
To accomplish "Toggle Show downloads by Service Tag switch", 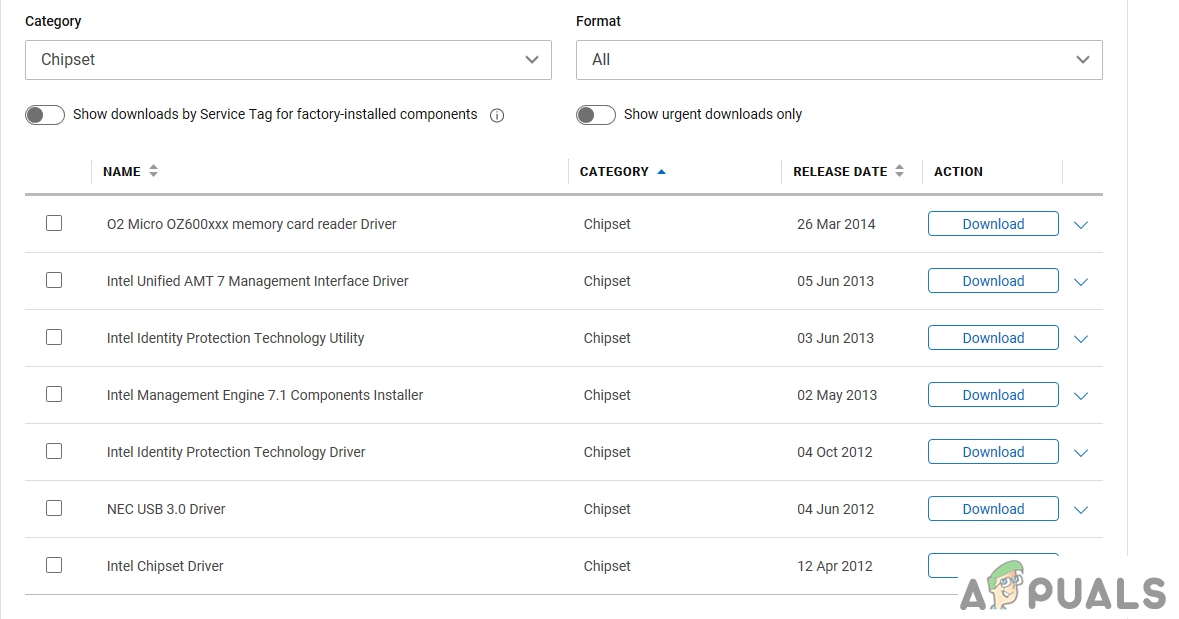I will pos(45,115).
